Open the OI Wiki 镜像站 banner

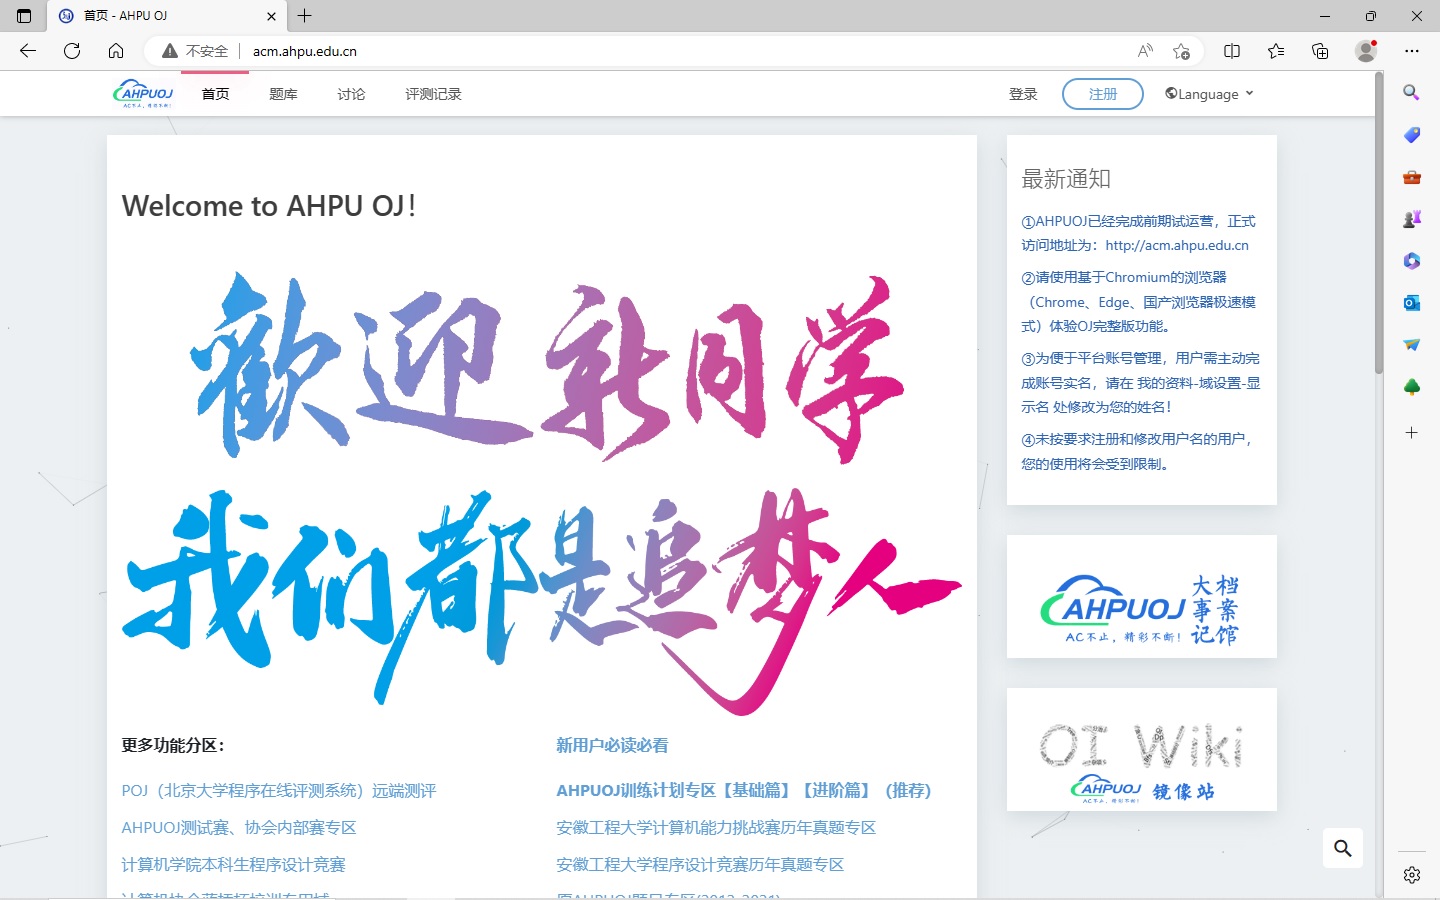click(x=1141, y=750)
